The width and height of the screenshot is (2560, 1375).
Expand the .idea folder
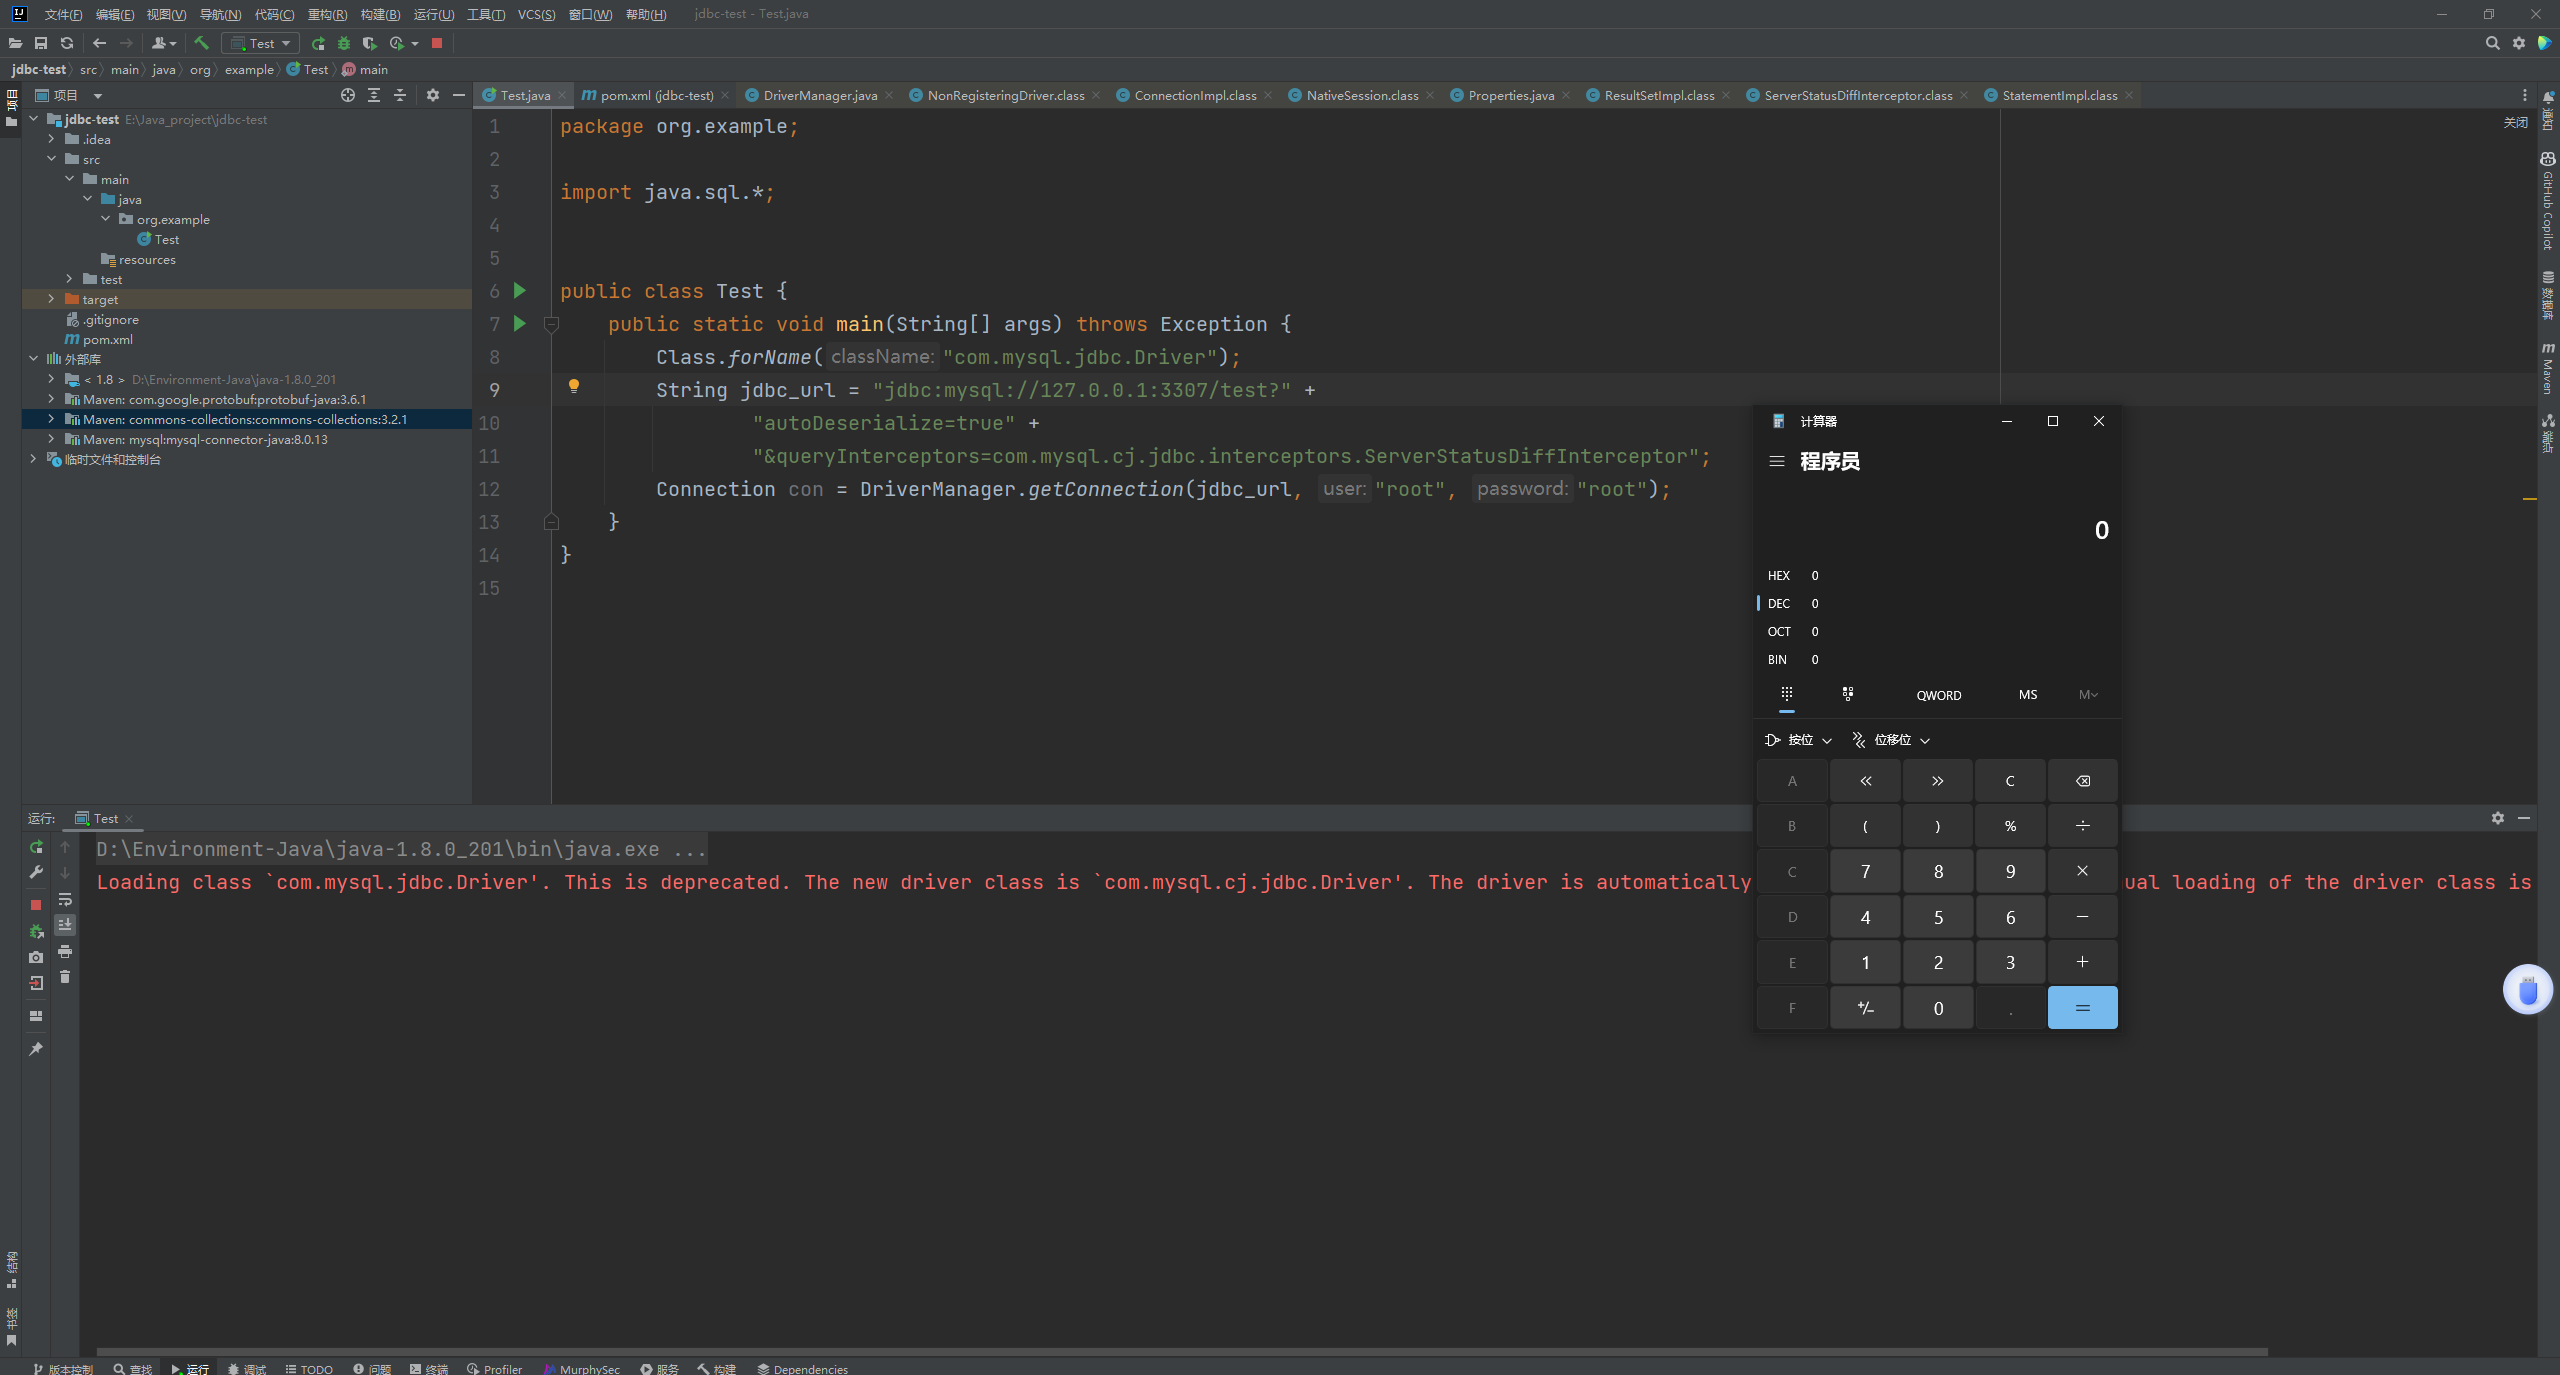51,139
